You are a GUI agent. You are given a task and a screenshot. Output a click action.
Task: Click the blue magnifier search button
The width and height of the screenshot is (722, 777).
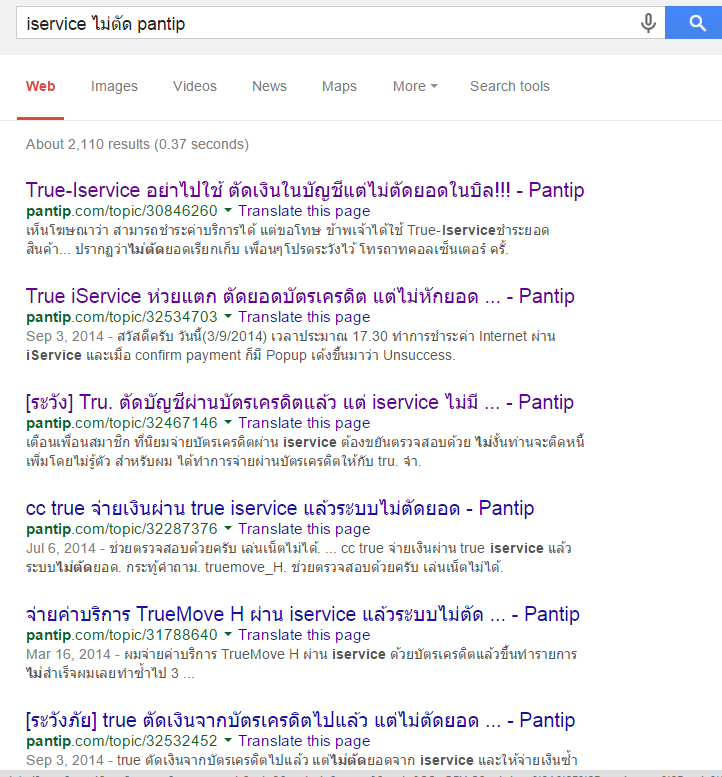click(694, 23)
